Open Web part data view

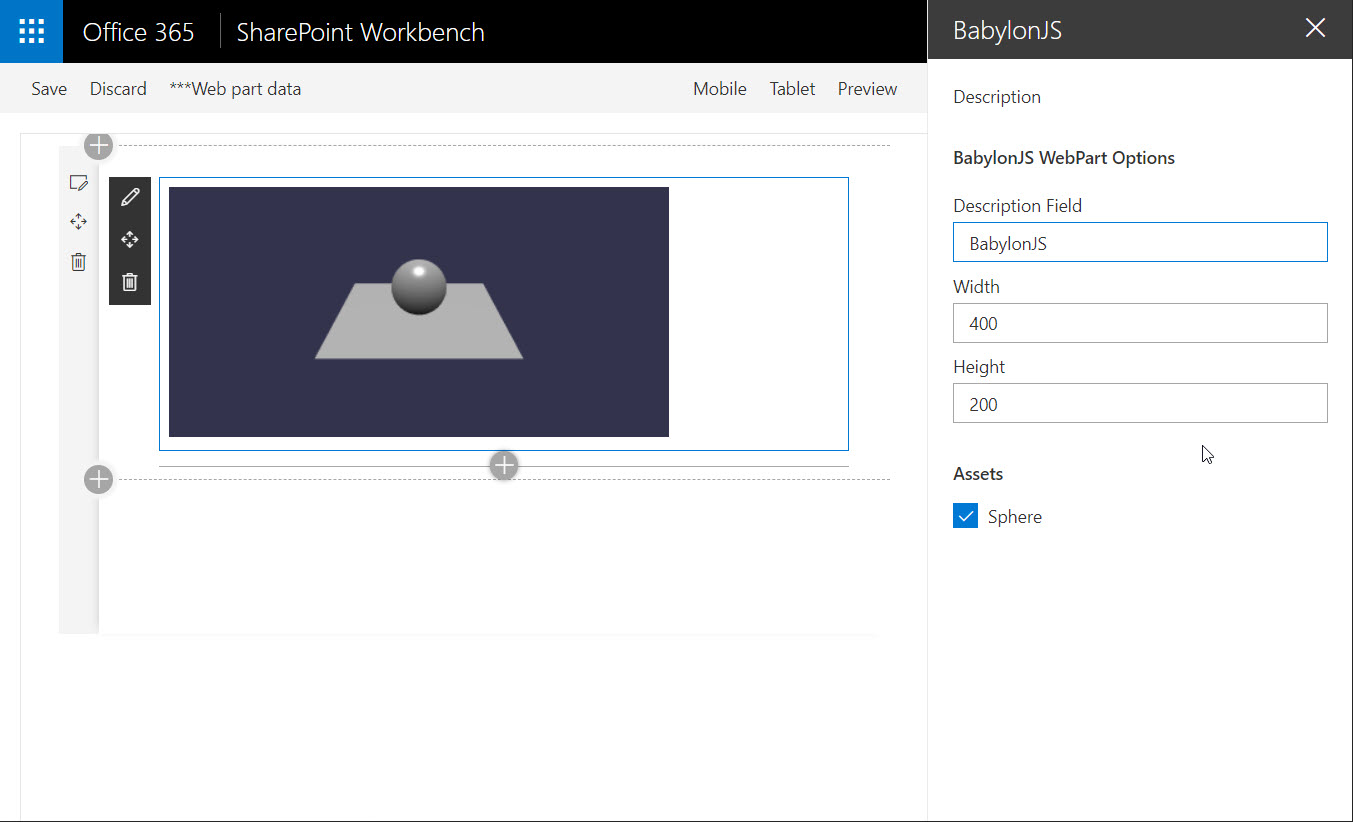[x=235, y=89]
